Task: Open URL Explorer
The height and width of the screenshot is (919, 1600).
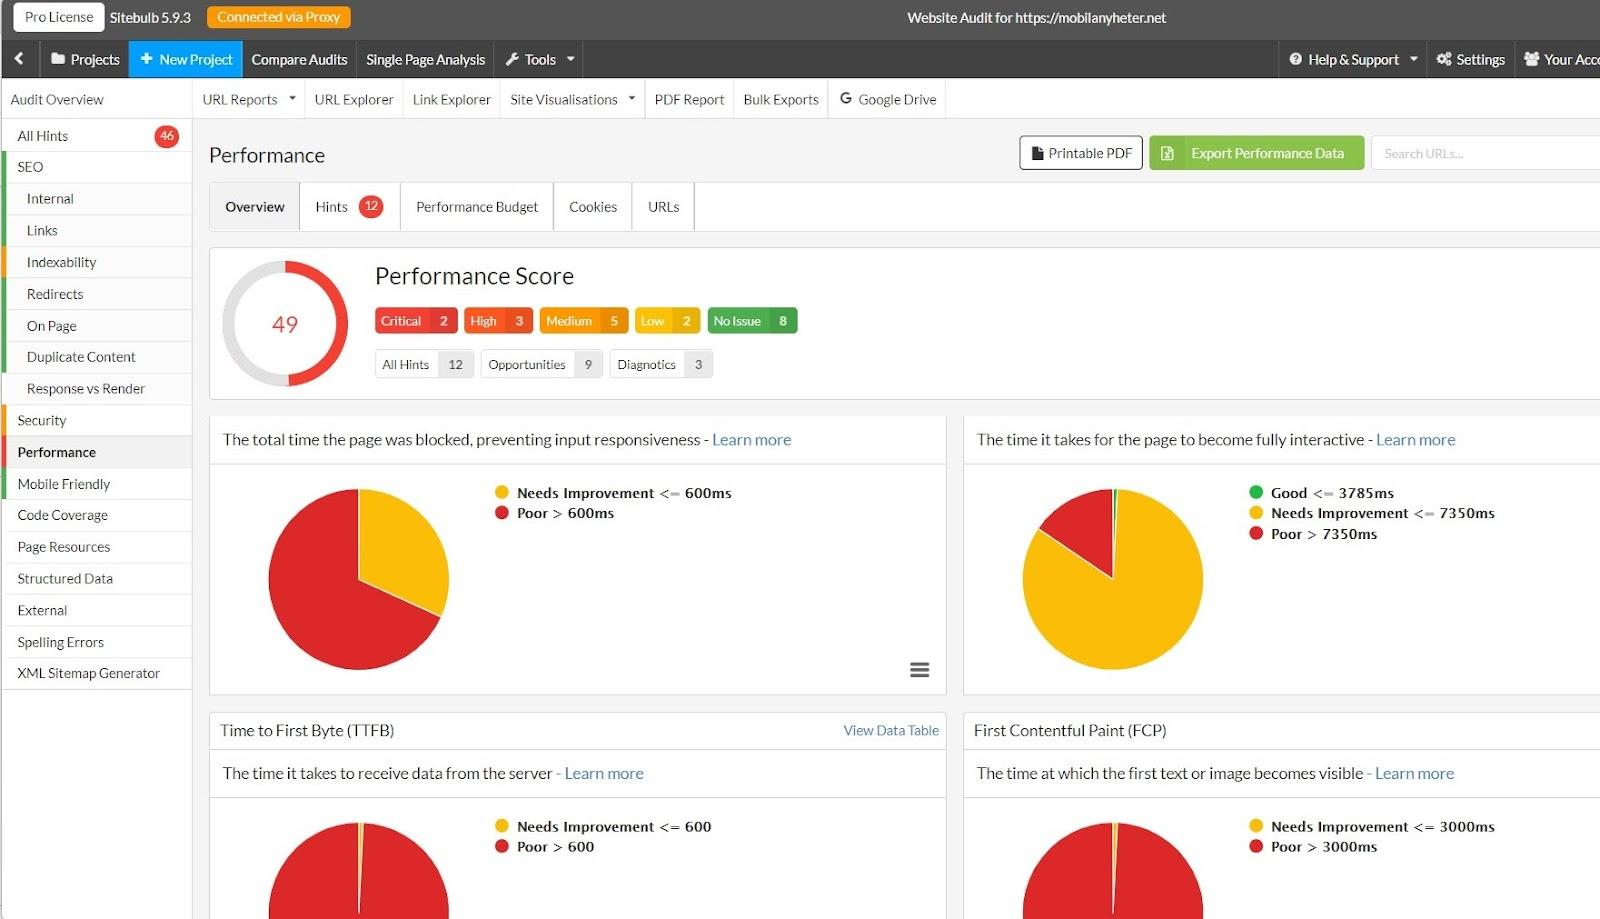Action: point(354,99)
